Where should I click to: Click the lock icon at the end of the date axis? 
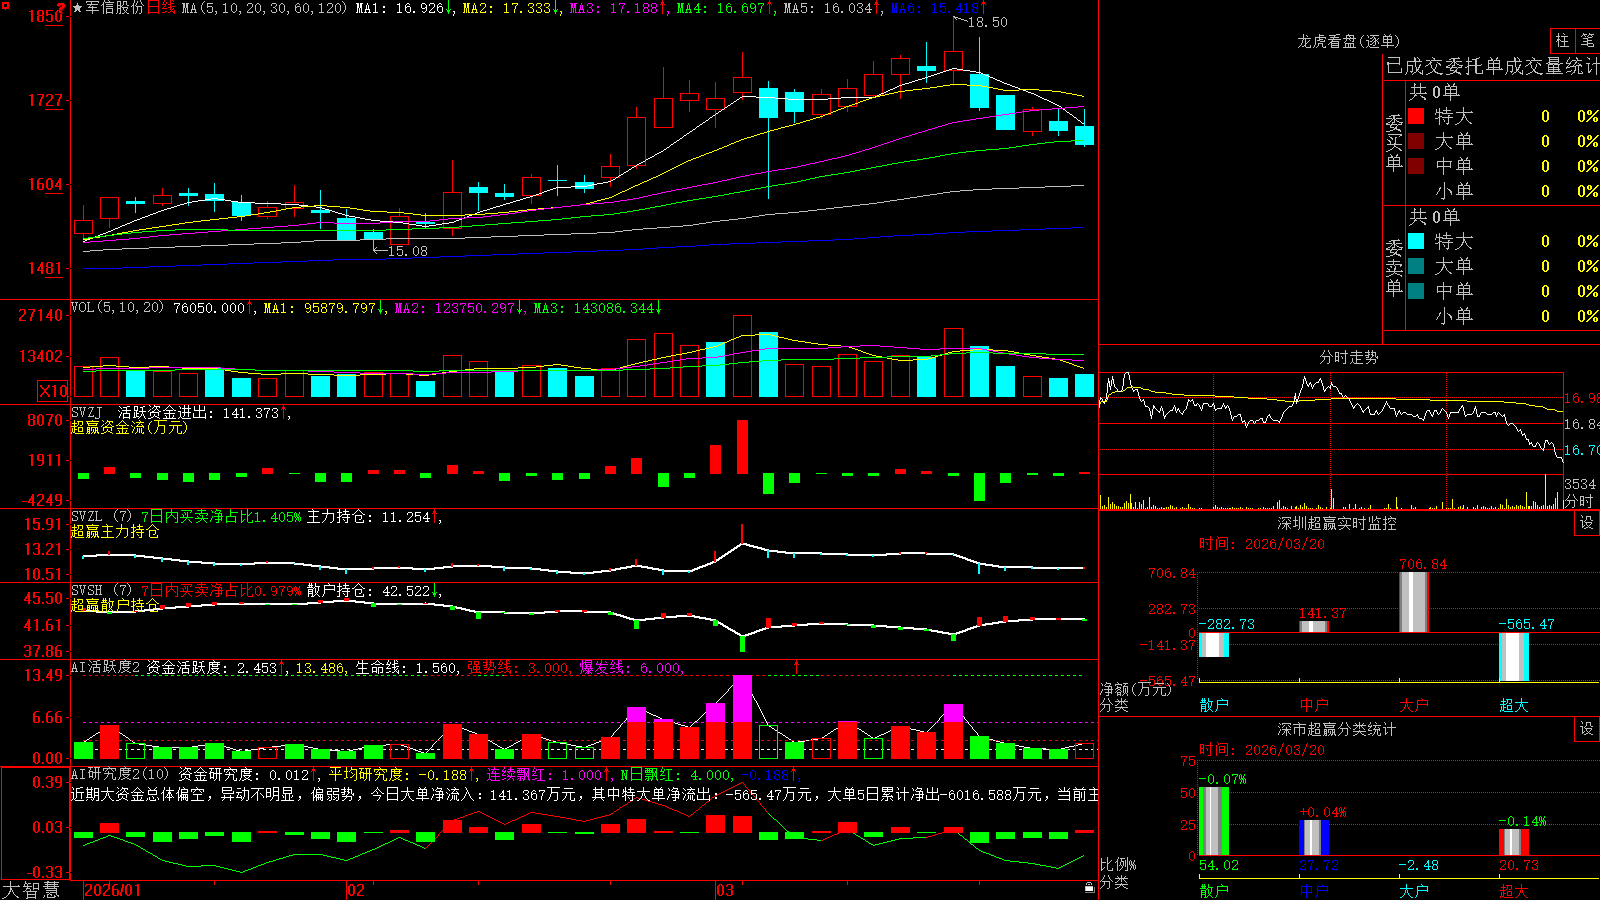coord(1089,887)
